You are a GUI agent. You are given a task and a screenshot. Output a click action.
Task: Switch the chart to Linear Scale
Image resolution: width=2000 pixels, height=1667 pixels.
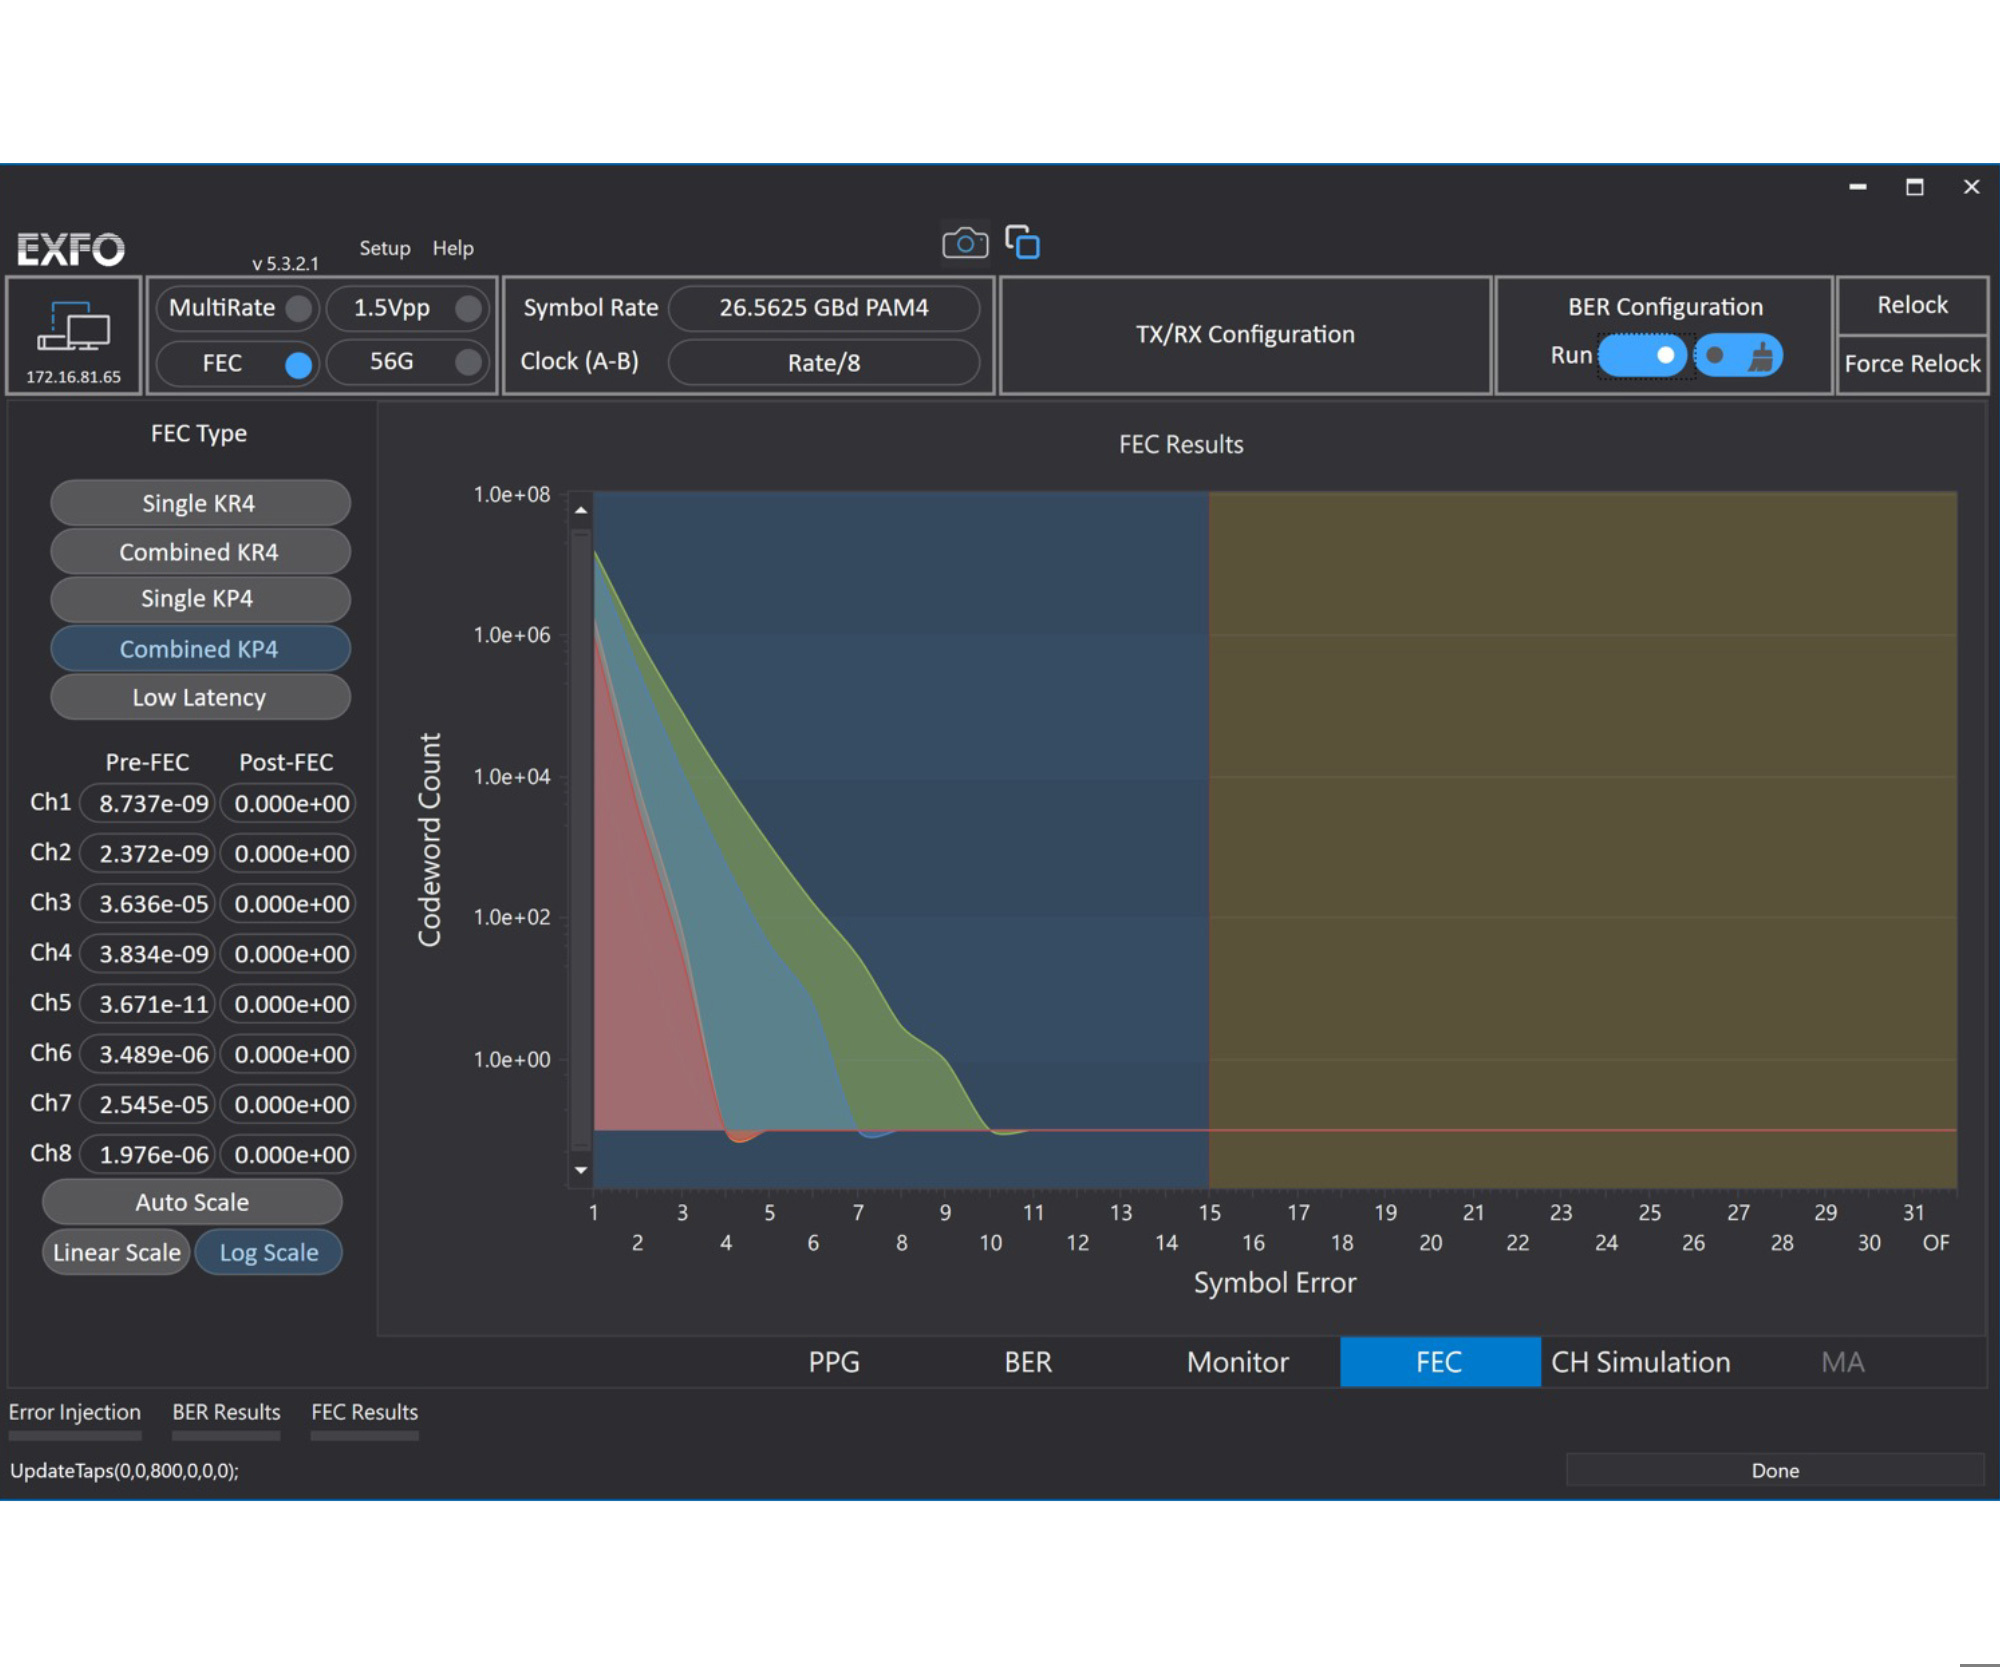point(115,1252)
